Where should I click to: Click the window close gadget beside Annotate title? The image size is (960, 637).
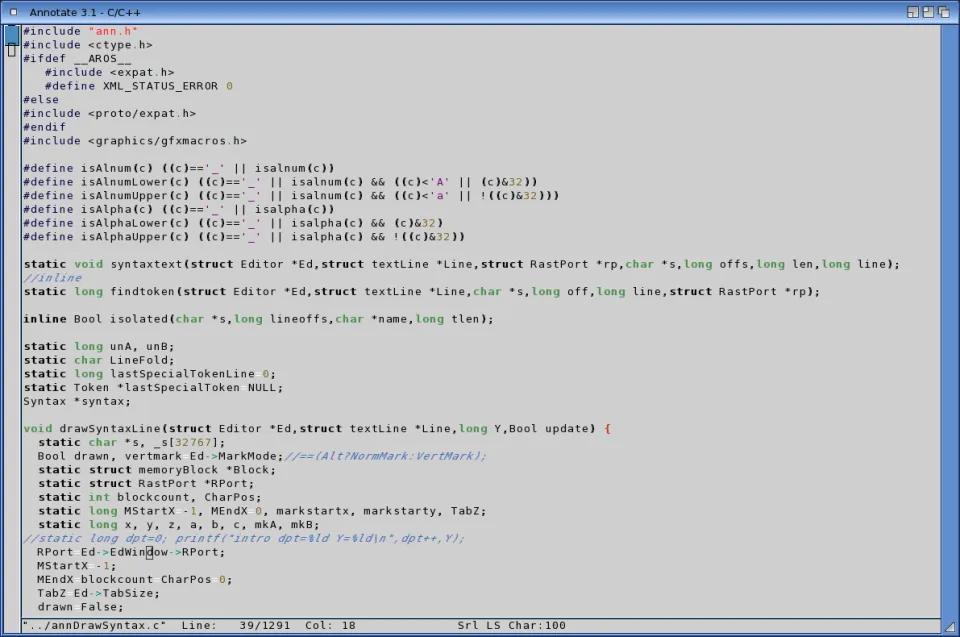point(13,11)
